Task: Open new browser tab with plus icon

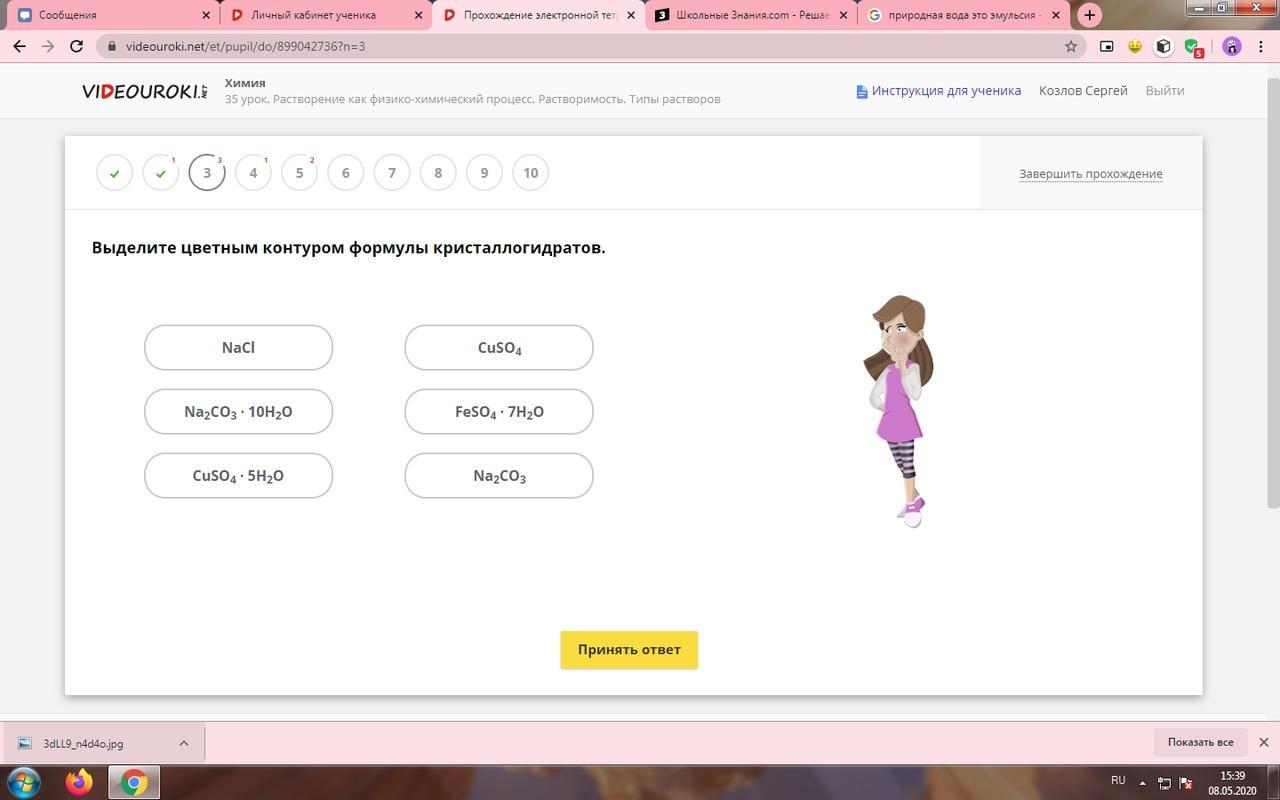Action: coord(1089,15)
